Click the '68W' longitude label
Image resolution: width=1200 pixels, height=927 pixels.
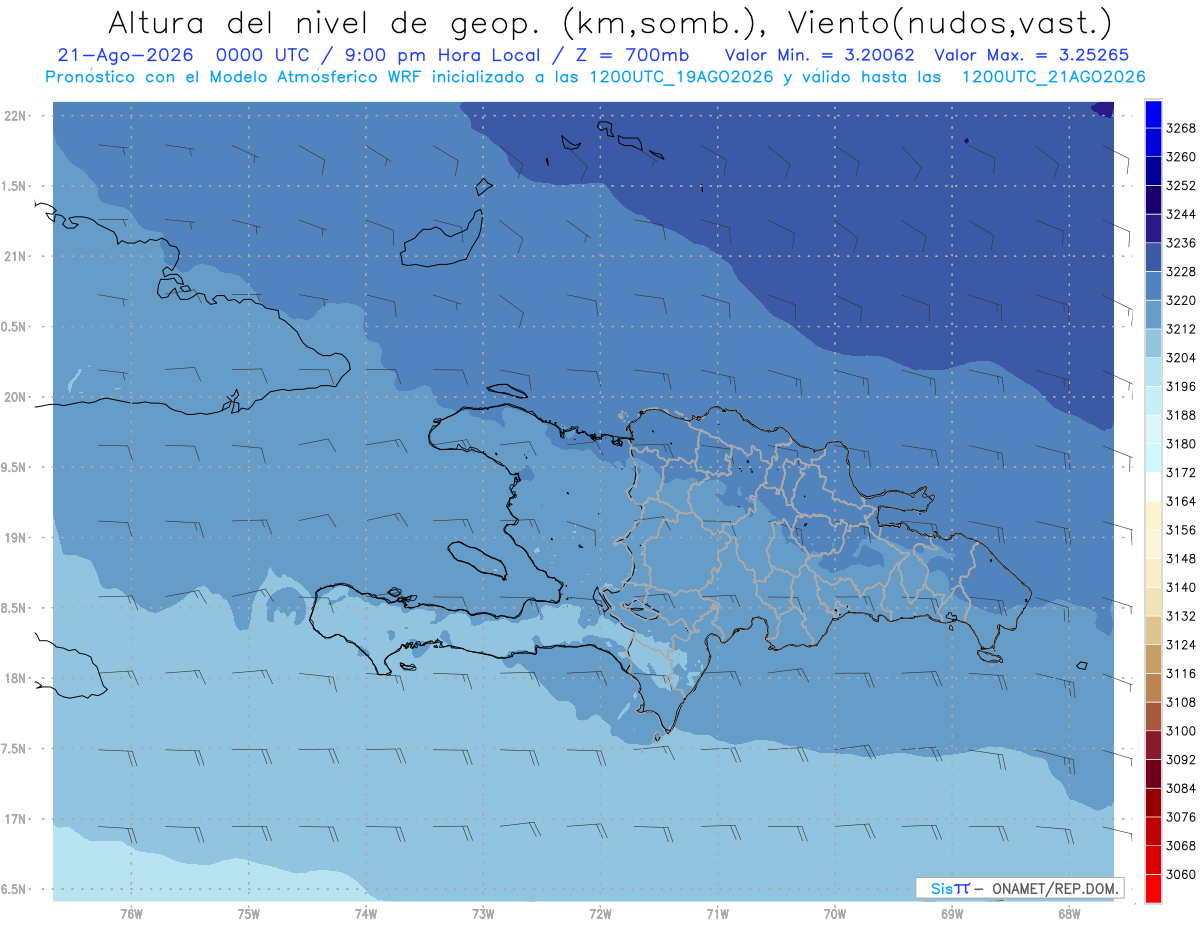(1069, 913)
